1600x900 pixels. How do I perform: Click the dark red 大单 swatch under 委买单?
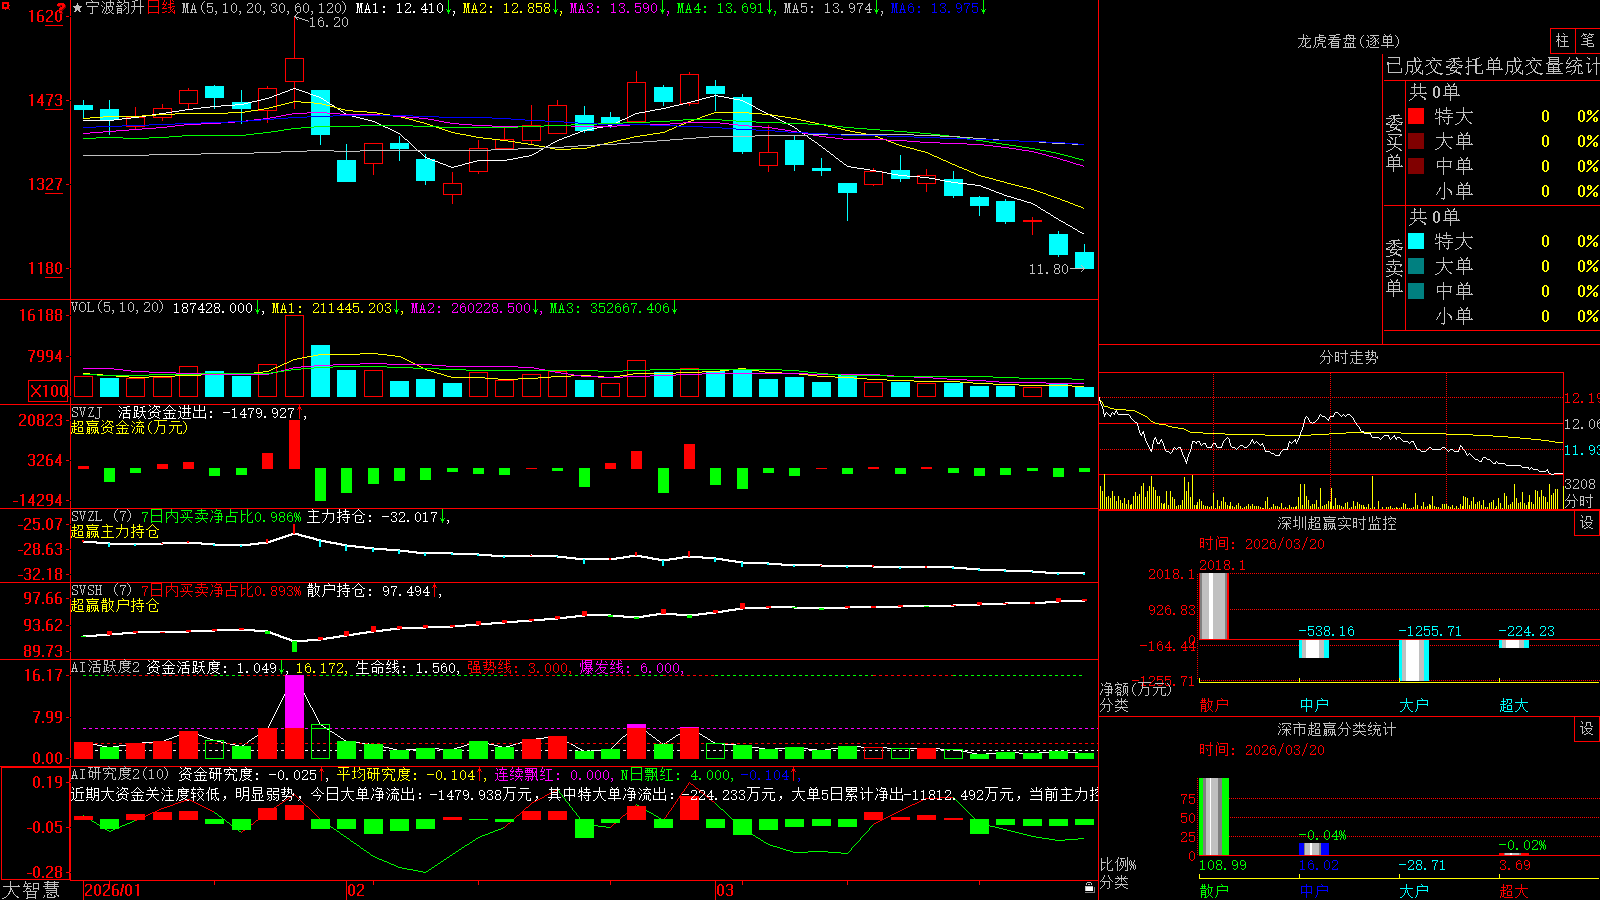point(1416,141)
